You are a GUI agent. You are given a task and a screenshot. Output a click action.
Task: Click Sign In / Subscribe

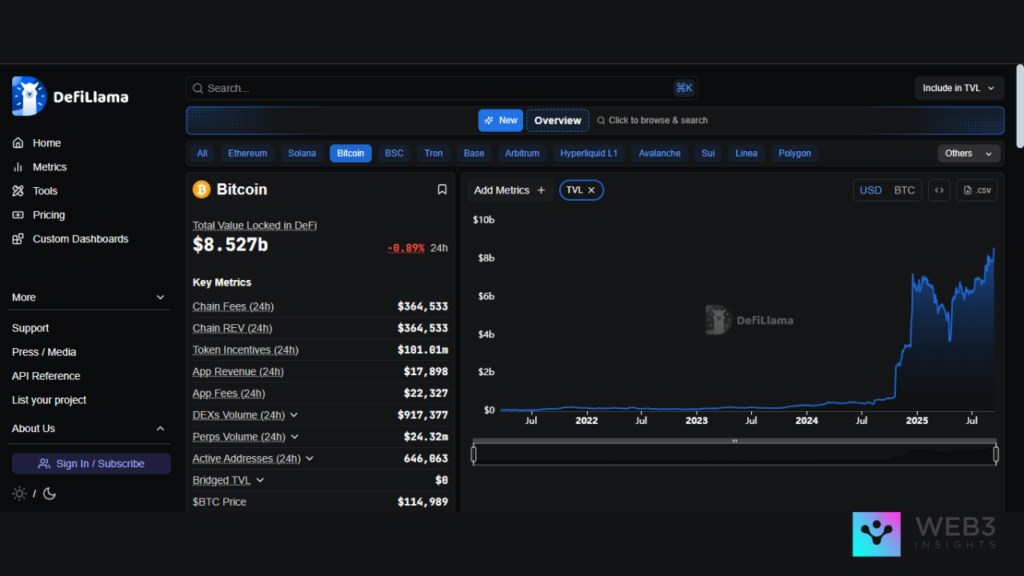point(91,464)
